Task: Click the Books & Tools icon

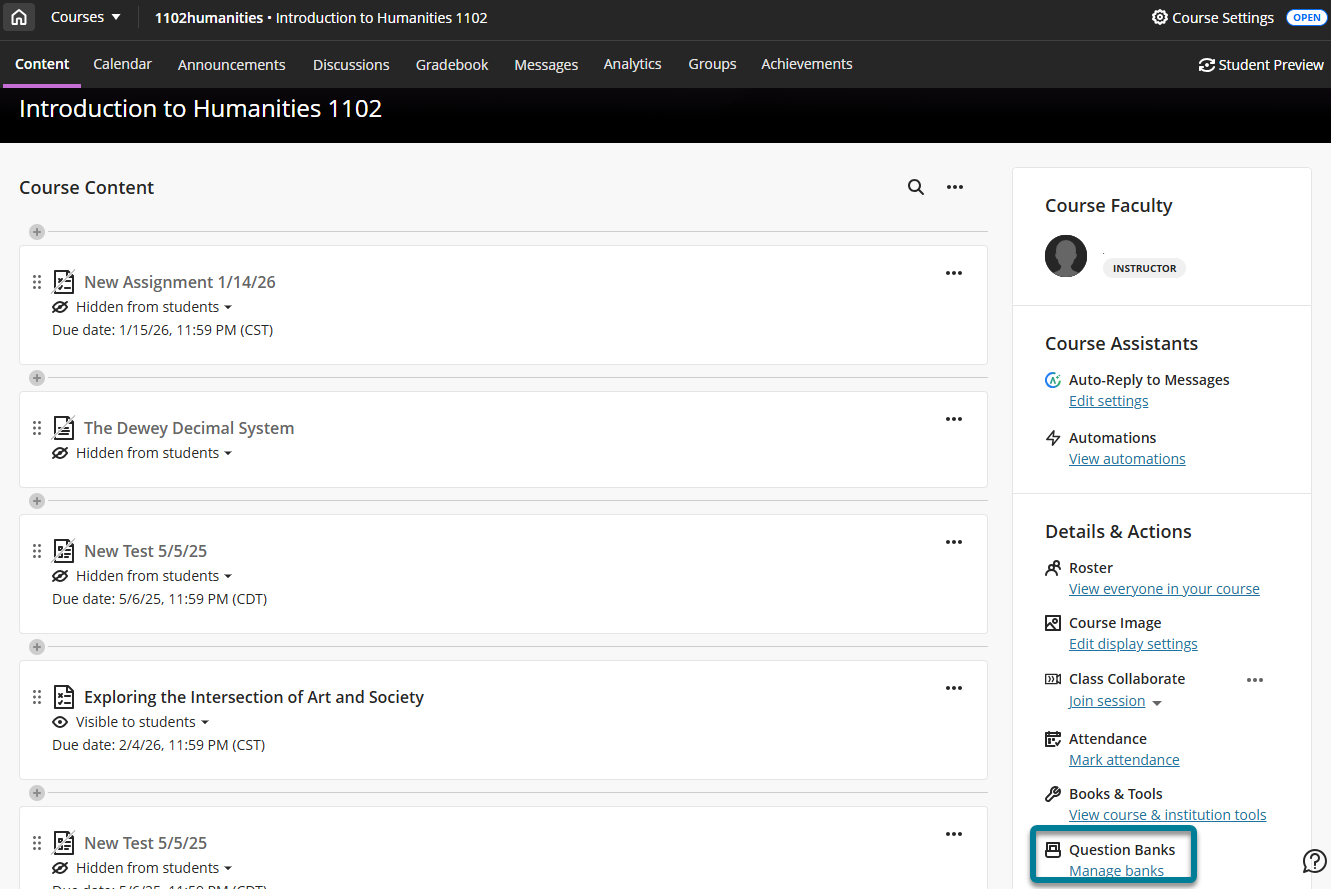Action: click(1051, 793)
